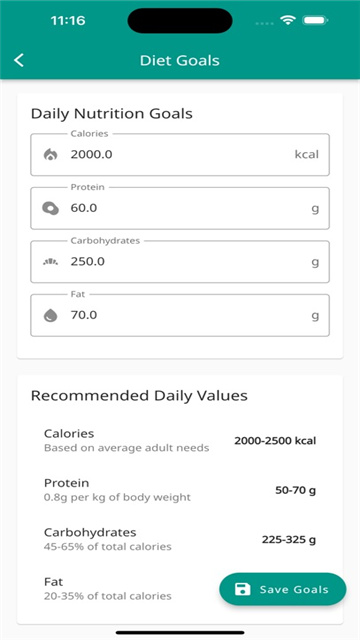
Task: Click the floppy disk save icon
Action: (242, 589)
